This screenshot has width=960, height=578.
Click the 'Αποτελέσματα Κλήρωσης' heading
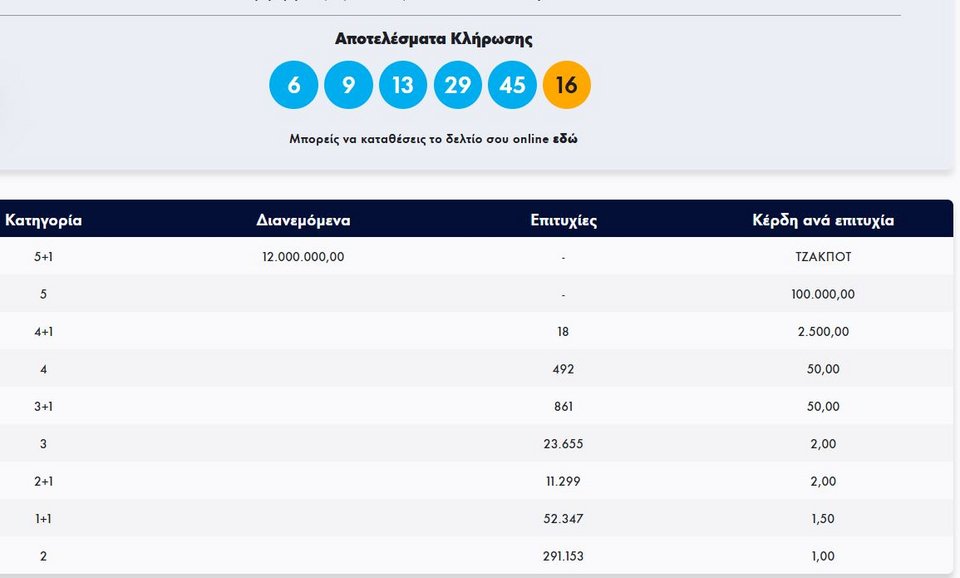[x=433, y=39]
